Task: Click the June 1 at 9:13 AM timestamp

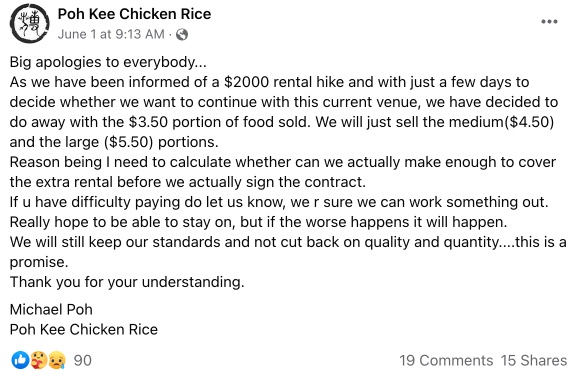Action: coord(111,34)
